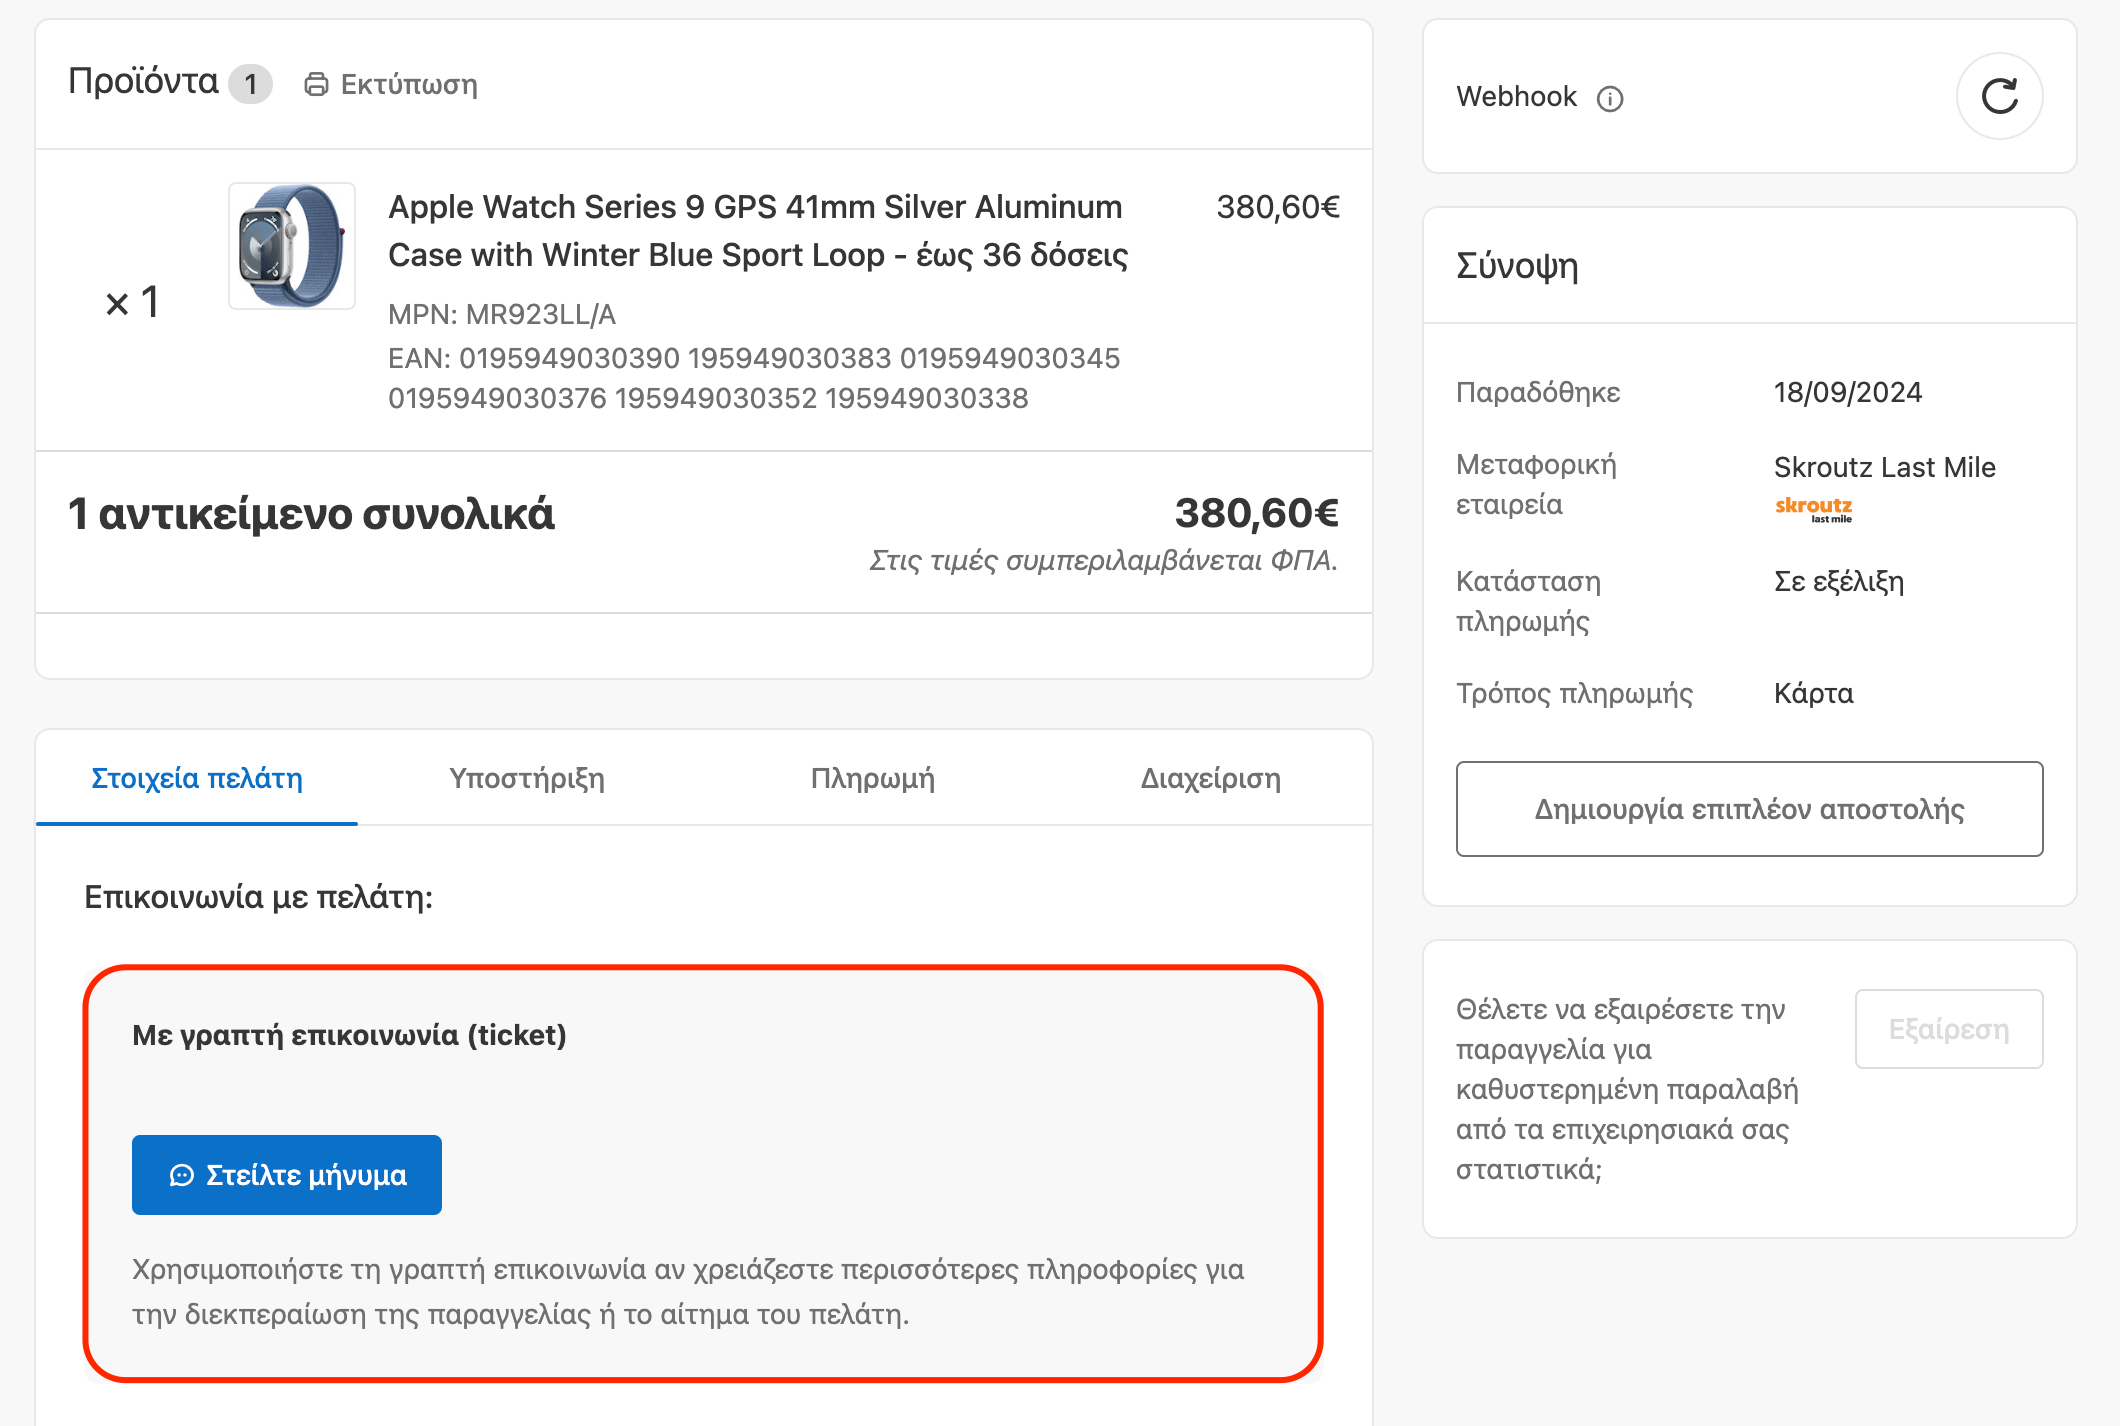Click the Webhook info icon
Viewport: 2120px width, 1426px height.
point(1610,98)
